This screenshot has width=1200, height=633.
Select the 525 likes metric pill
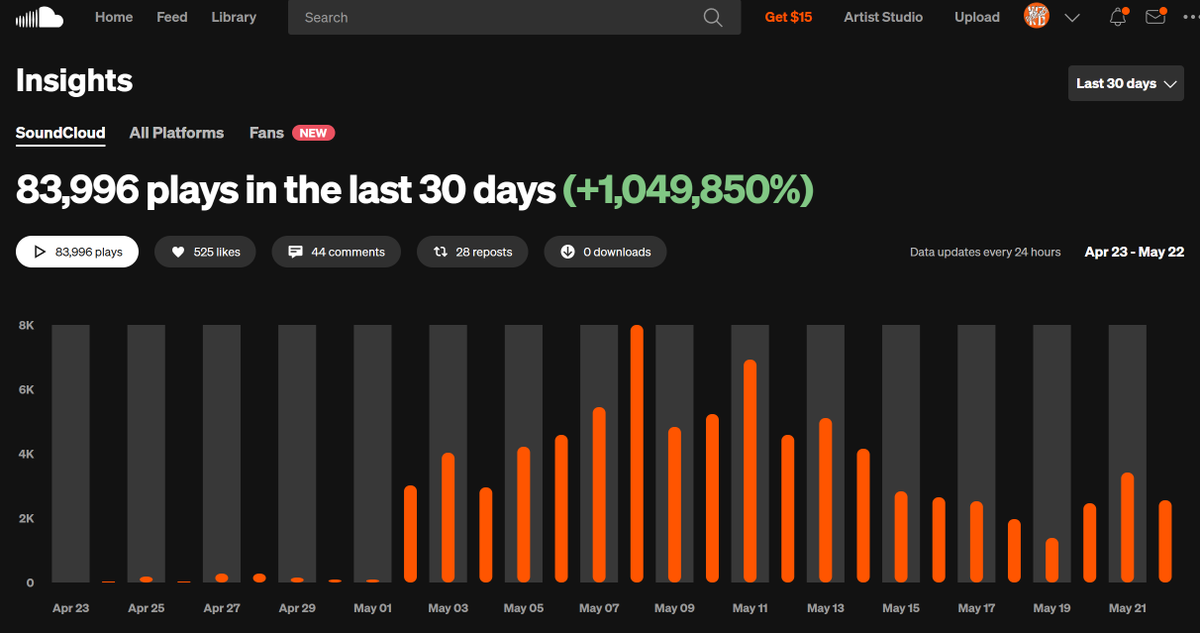205,252
